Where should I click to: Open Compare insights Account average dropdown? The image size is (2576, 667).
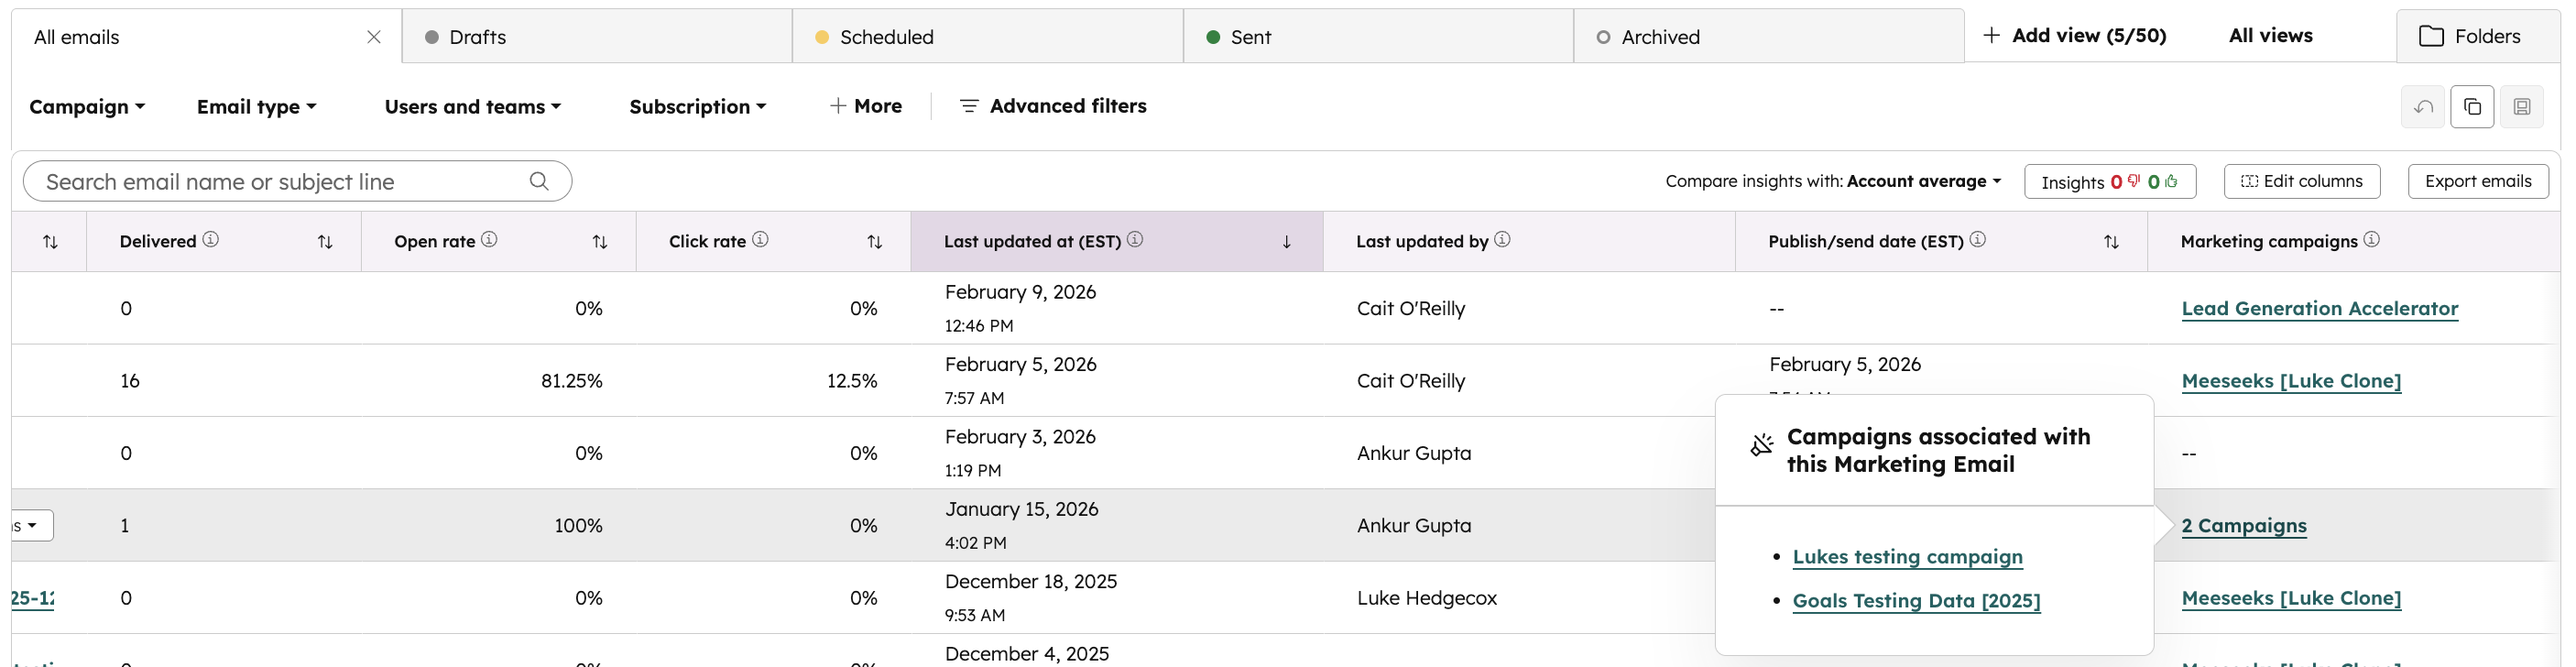pos(1924,181)
